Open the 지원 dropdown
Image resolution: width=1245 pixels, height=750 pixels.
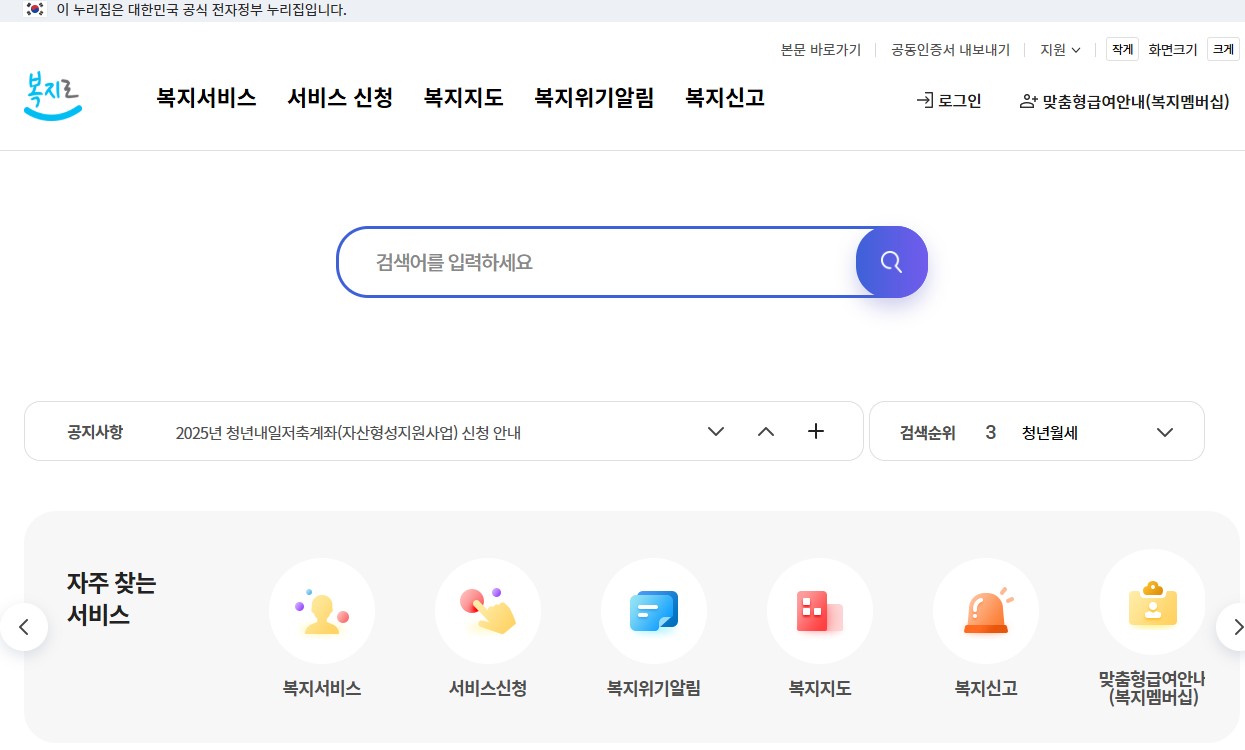click(1060, 49)
